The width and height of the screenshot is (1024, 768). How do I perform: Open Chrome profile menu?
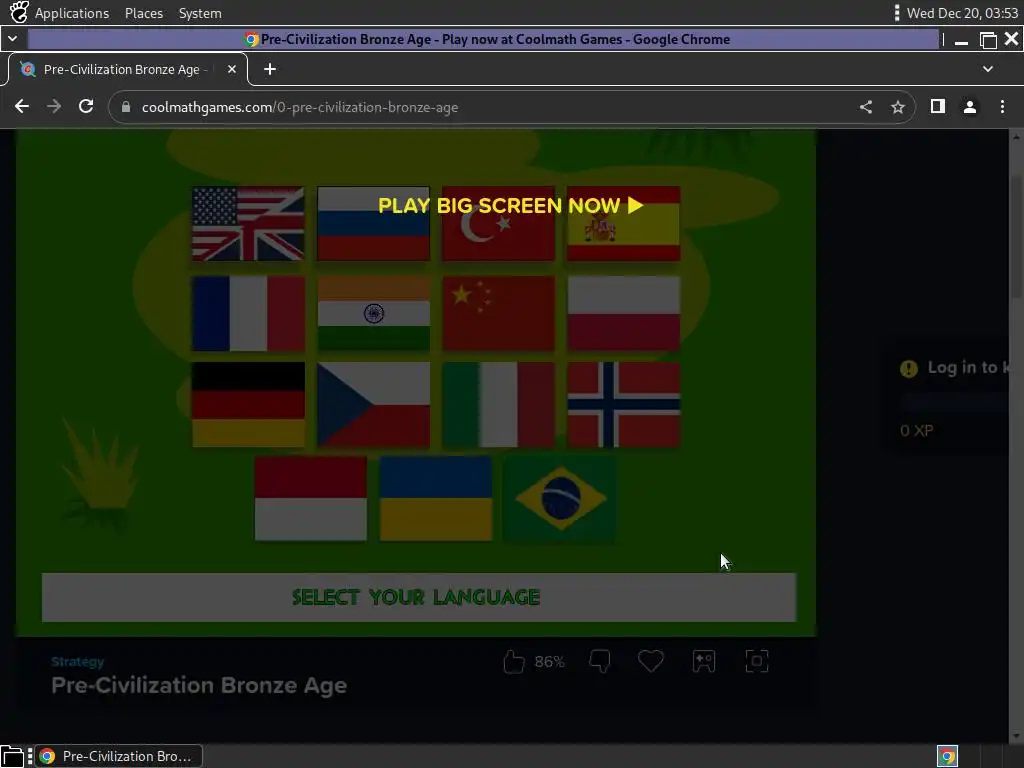tap(970, 107)
